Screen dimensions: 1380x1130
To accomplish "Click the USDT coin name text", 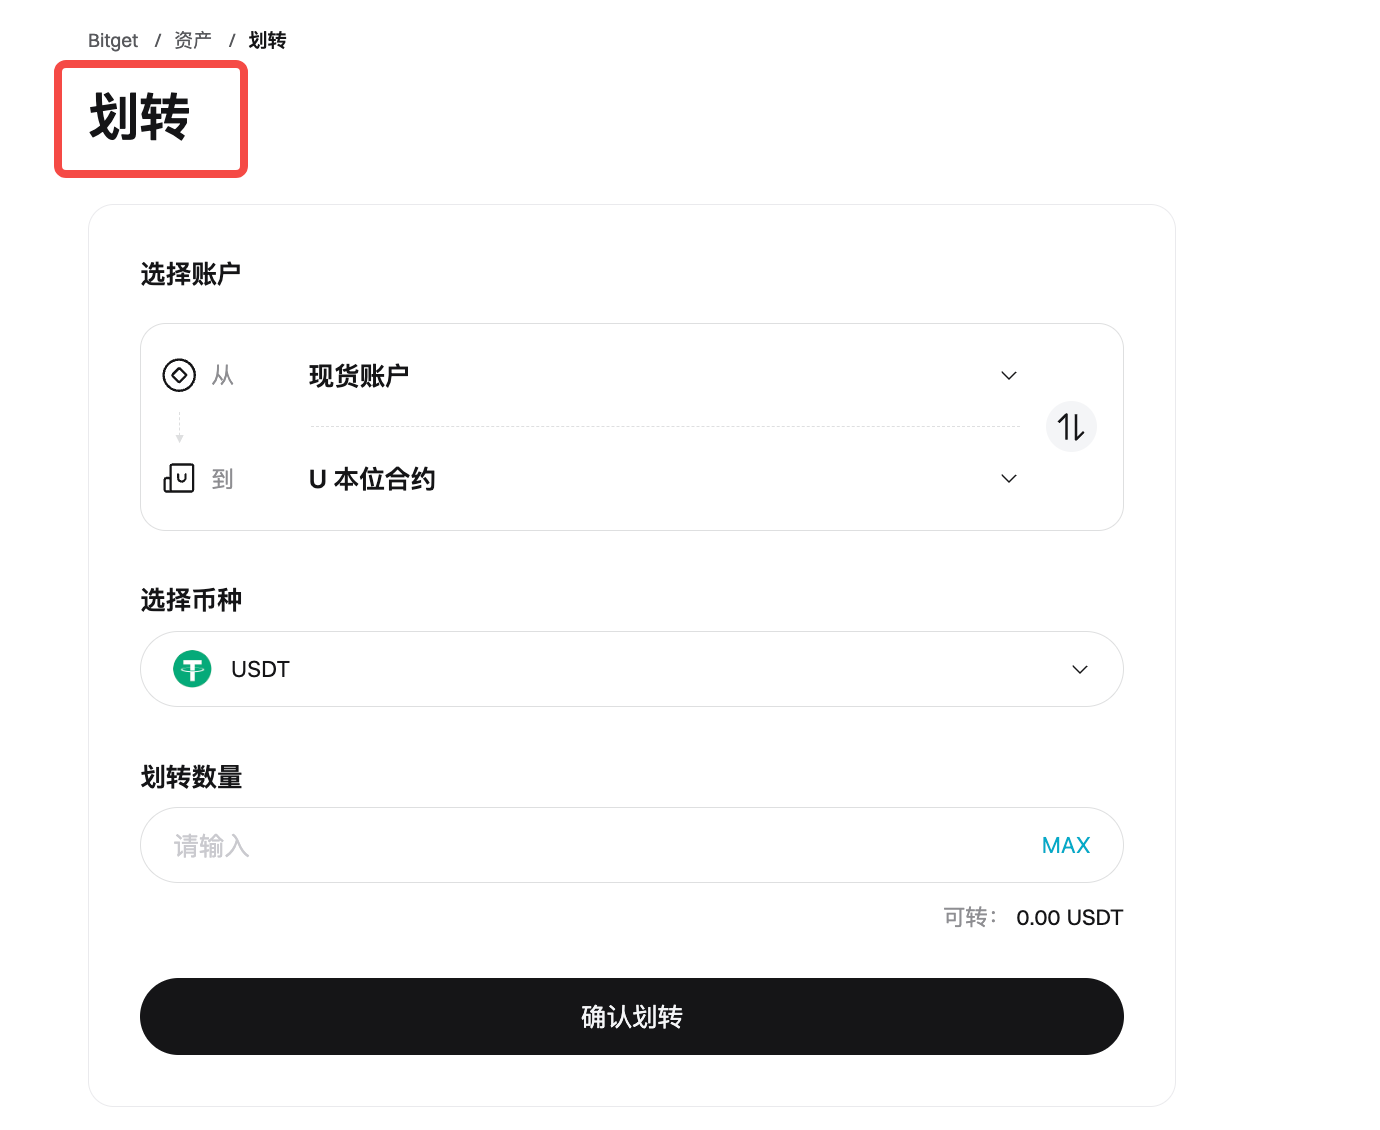I will tap(260, 669).
